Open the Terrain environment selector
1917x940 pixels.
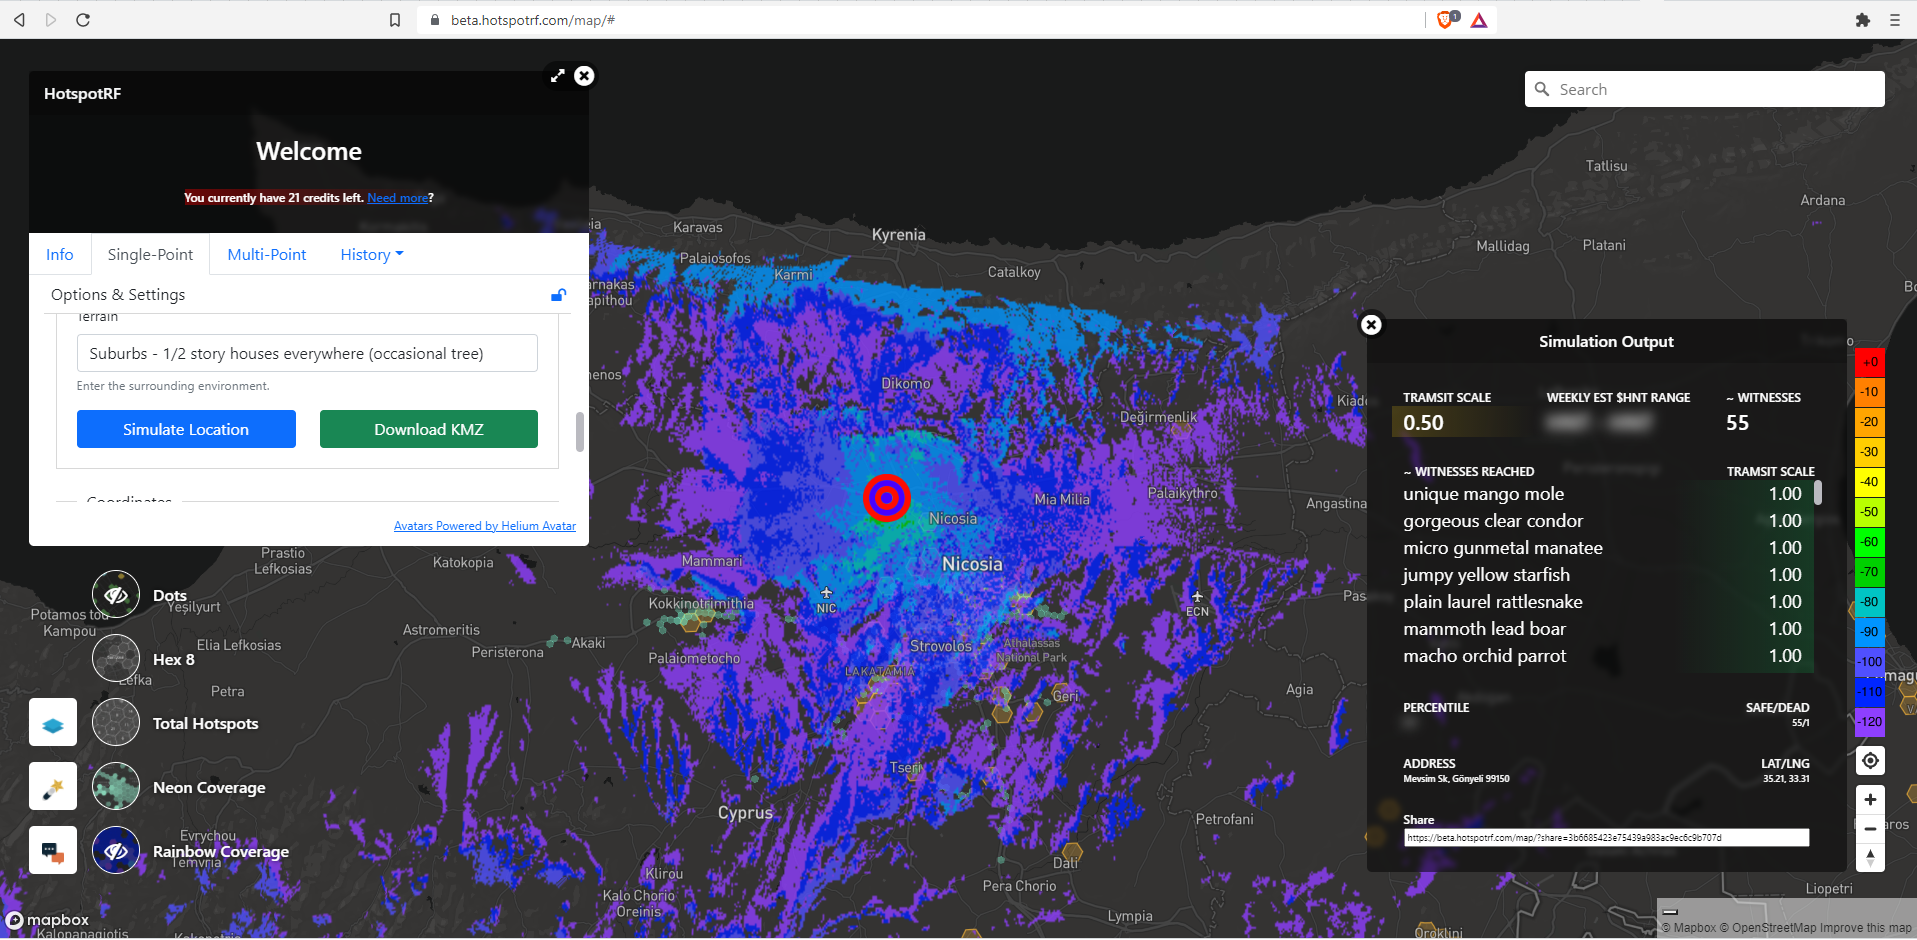click(307, 353)
